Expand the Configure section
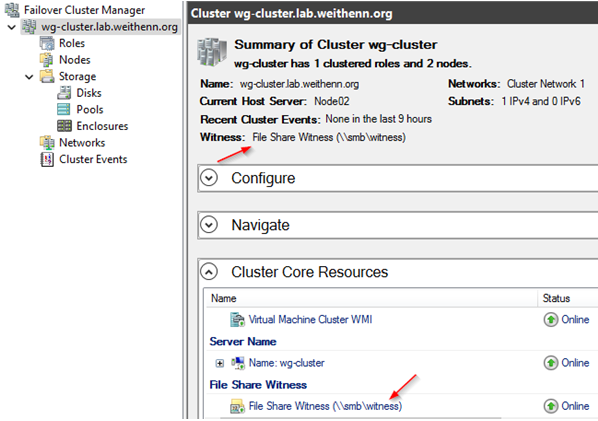The image size is (598, 421). coord(209,178)
